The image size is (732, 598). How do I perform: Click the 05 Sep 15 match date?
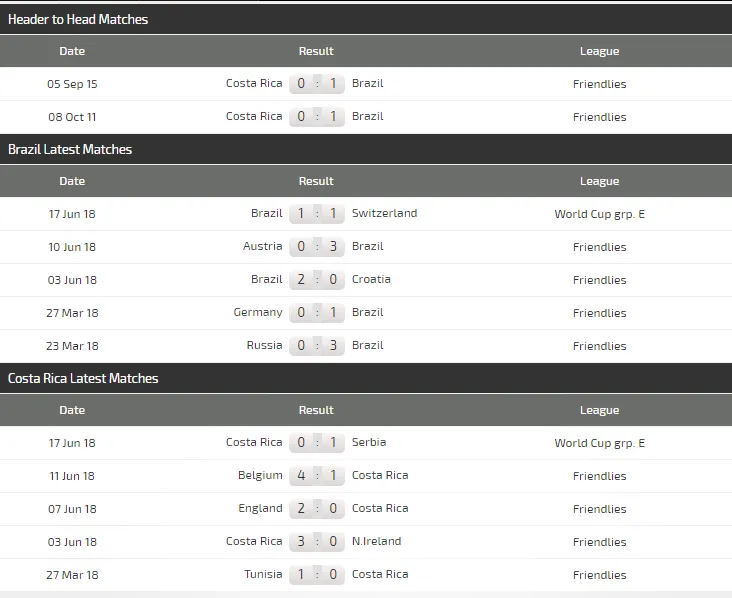[72, 84]
